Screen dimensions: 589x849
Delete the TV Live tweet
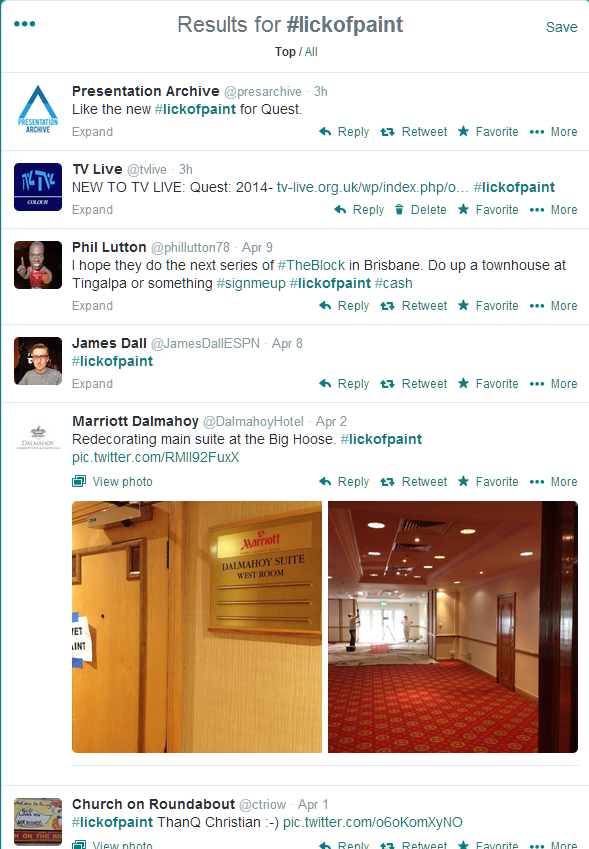[x=420, y=210]
